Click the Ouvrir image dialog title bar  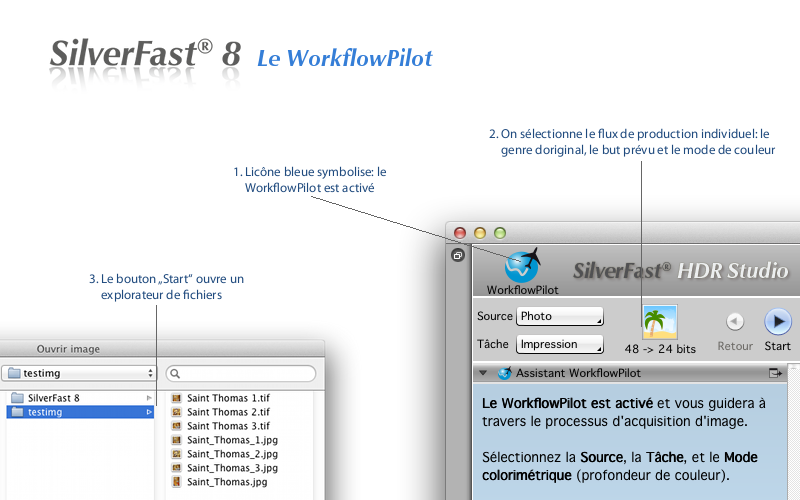(162, 349)
